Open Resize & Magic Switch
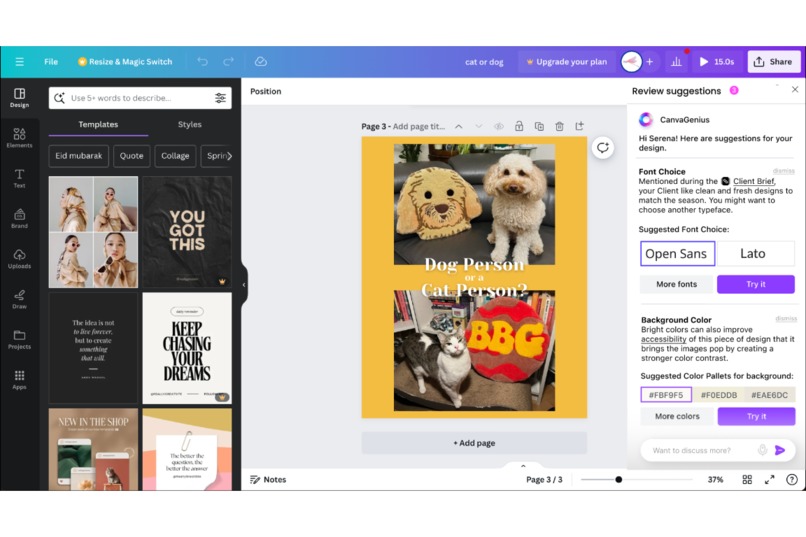 tap(125, 62)
